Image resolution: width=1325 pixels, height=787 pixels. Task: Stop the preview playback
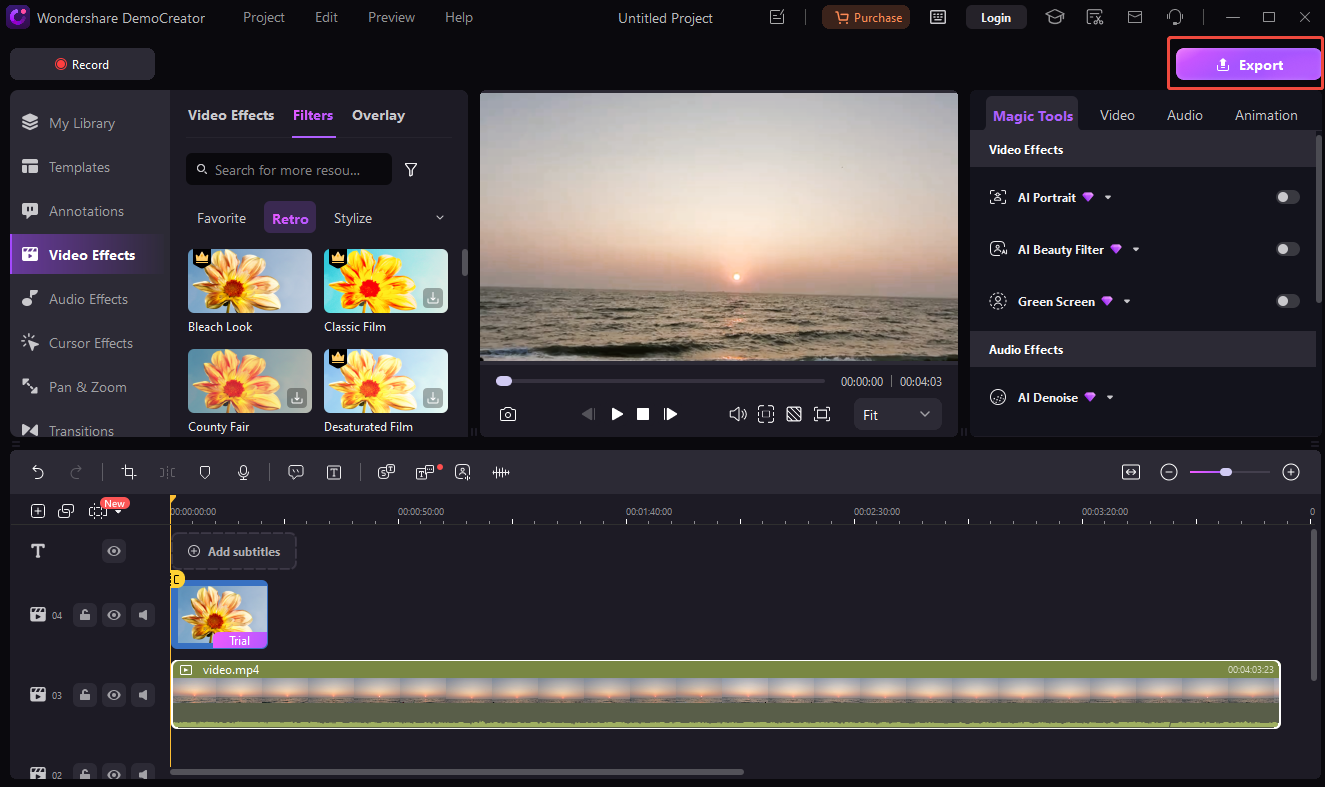tap(643, 414)
